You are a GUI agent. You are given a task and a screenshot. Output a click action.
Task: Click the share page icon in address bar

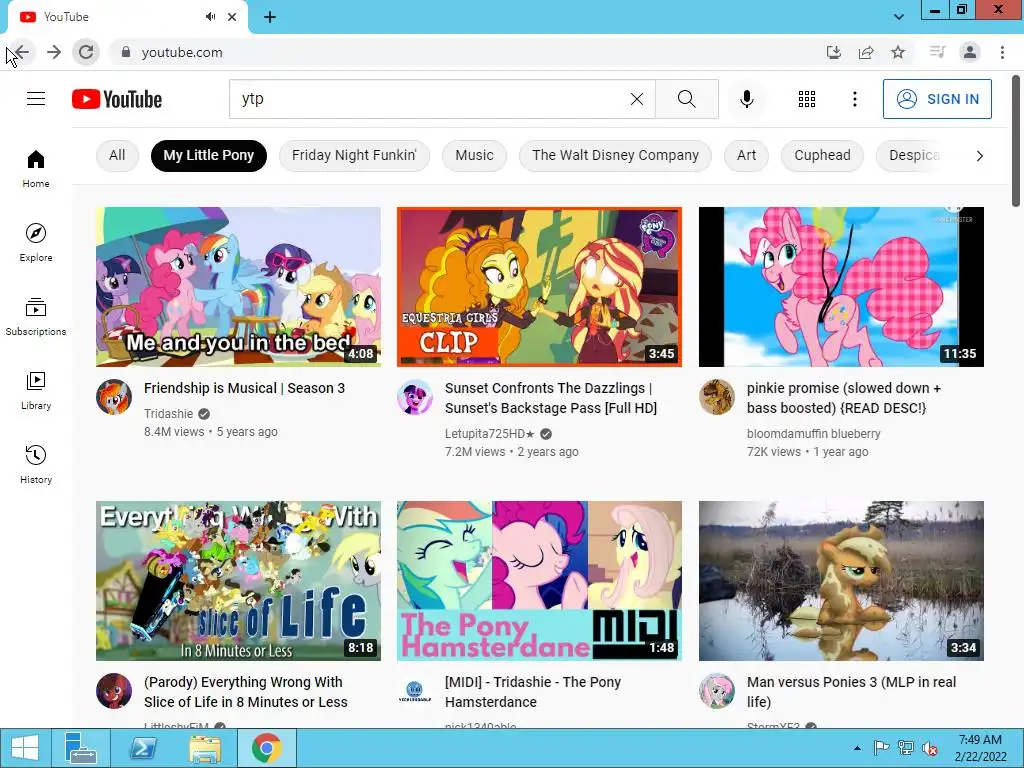point(866,52)
